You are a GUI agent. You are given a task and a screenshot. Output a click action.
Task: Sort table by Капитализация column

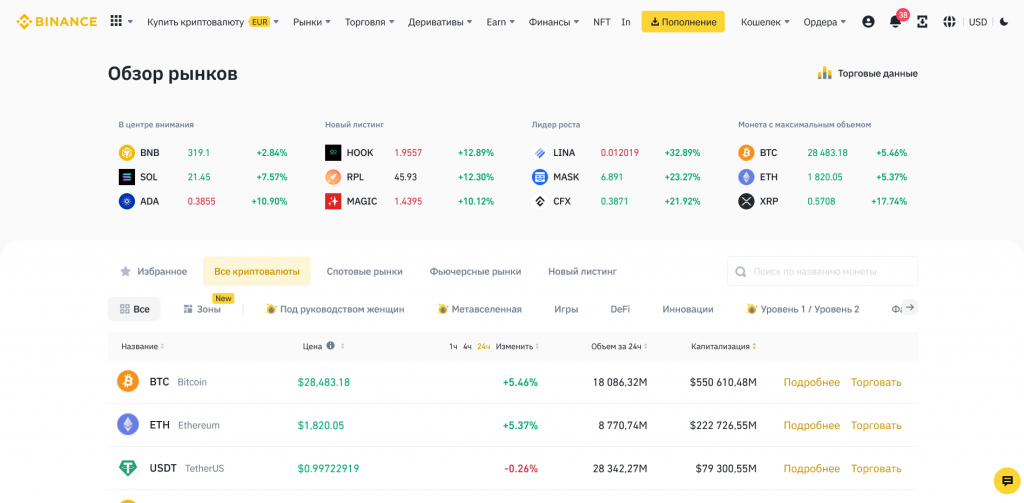pyautogui.click(x=722, y=346)
